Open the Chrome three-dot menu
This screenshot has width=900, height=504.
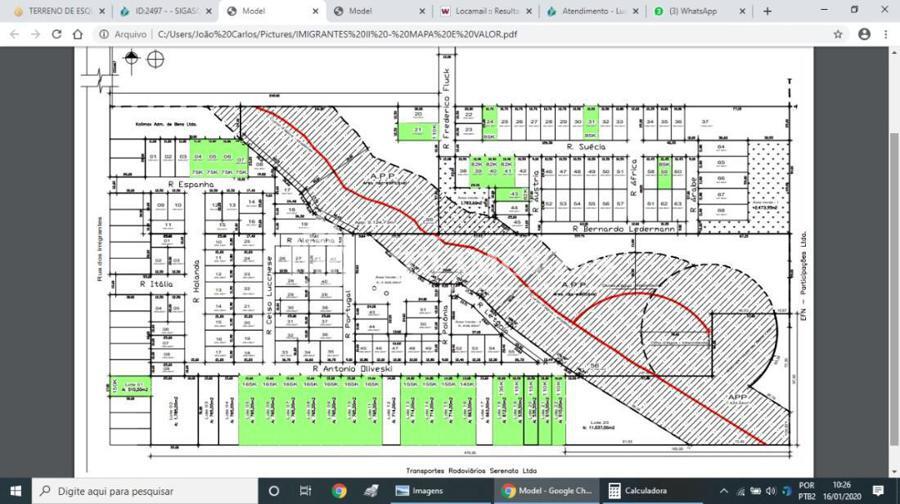tap(888, 34)
